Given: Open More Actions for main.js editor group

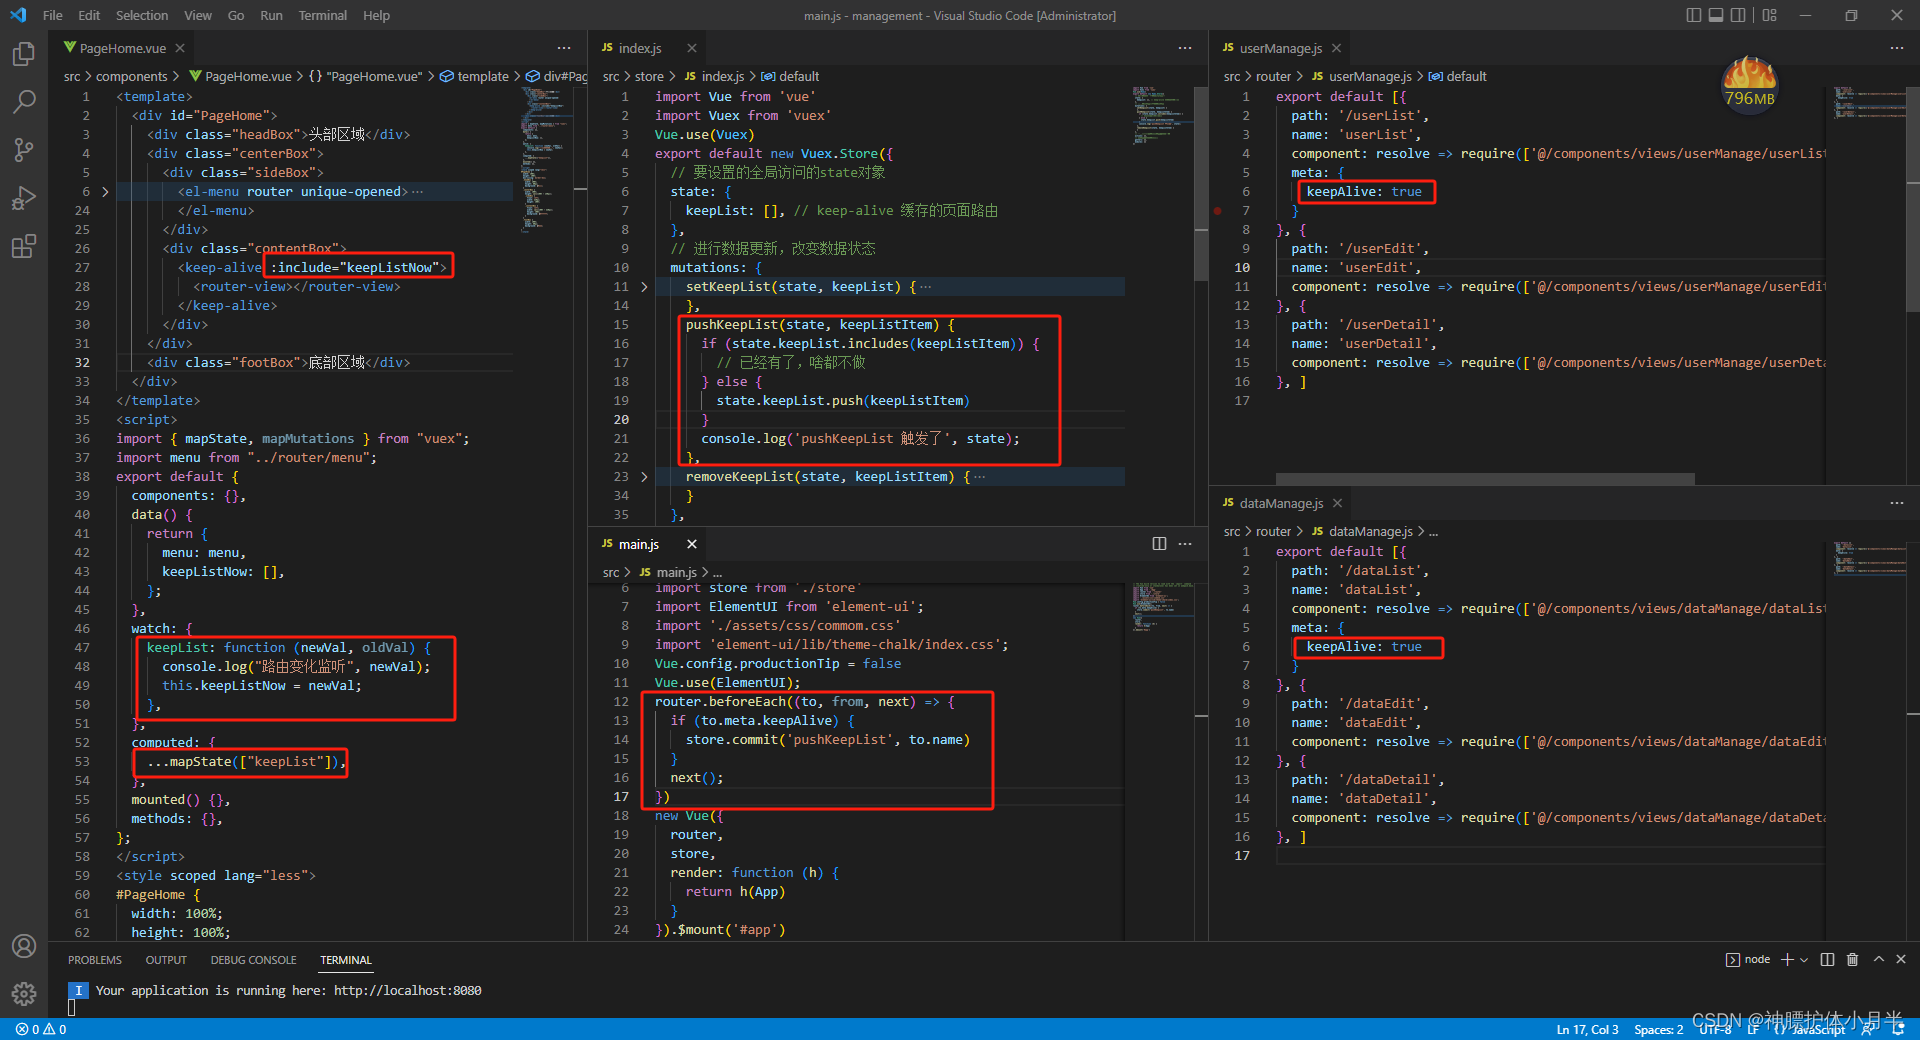Looking at the screenshot, I should [1185, 544].
